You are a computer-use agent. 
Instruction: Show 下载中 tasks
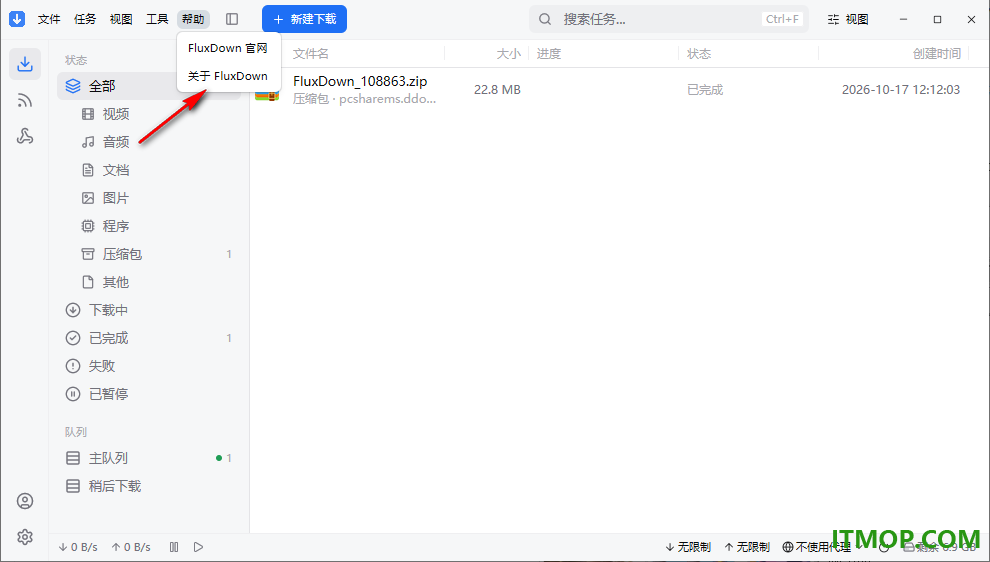pos(149,310)
